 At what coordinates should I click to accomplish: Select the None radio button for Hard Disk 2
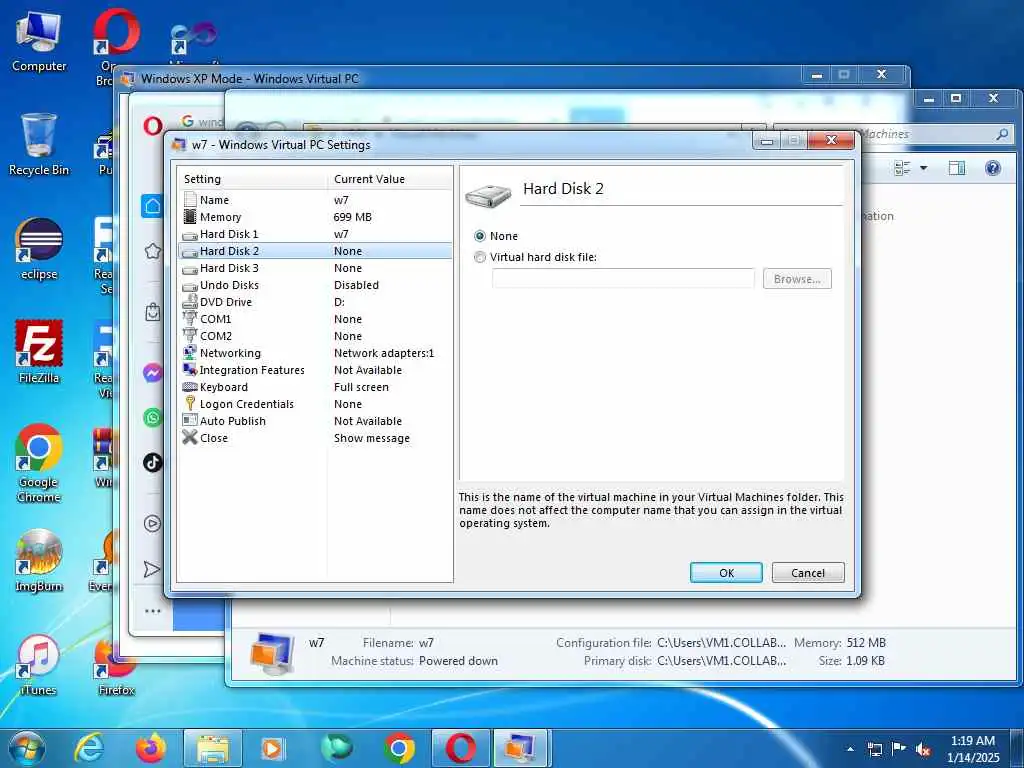click(x=480, y=236)
